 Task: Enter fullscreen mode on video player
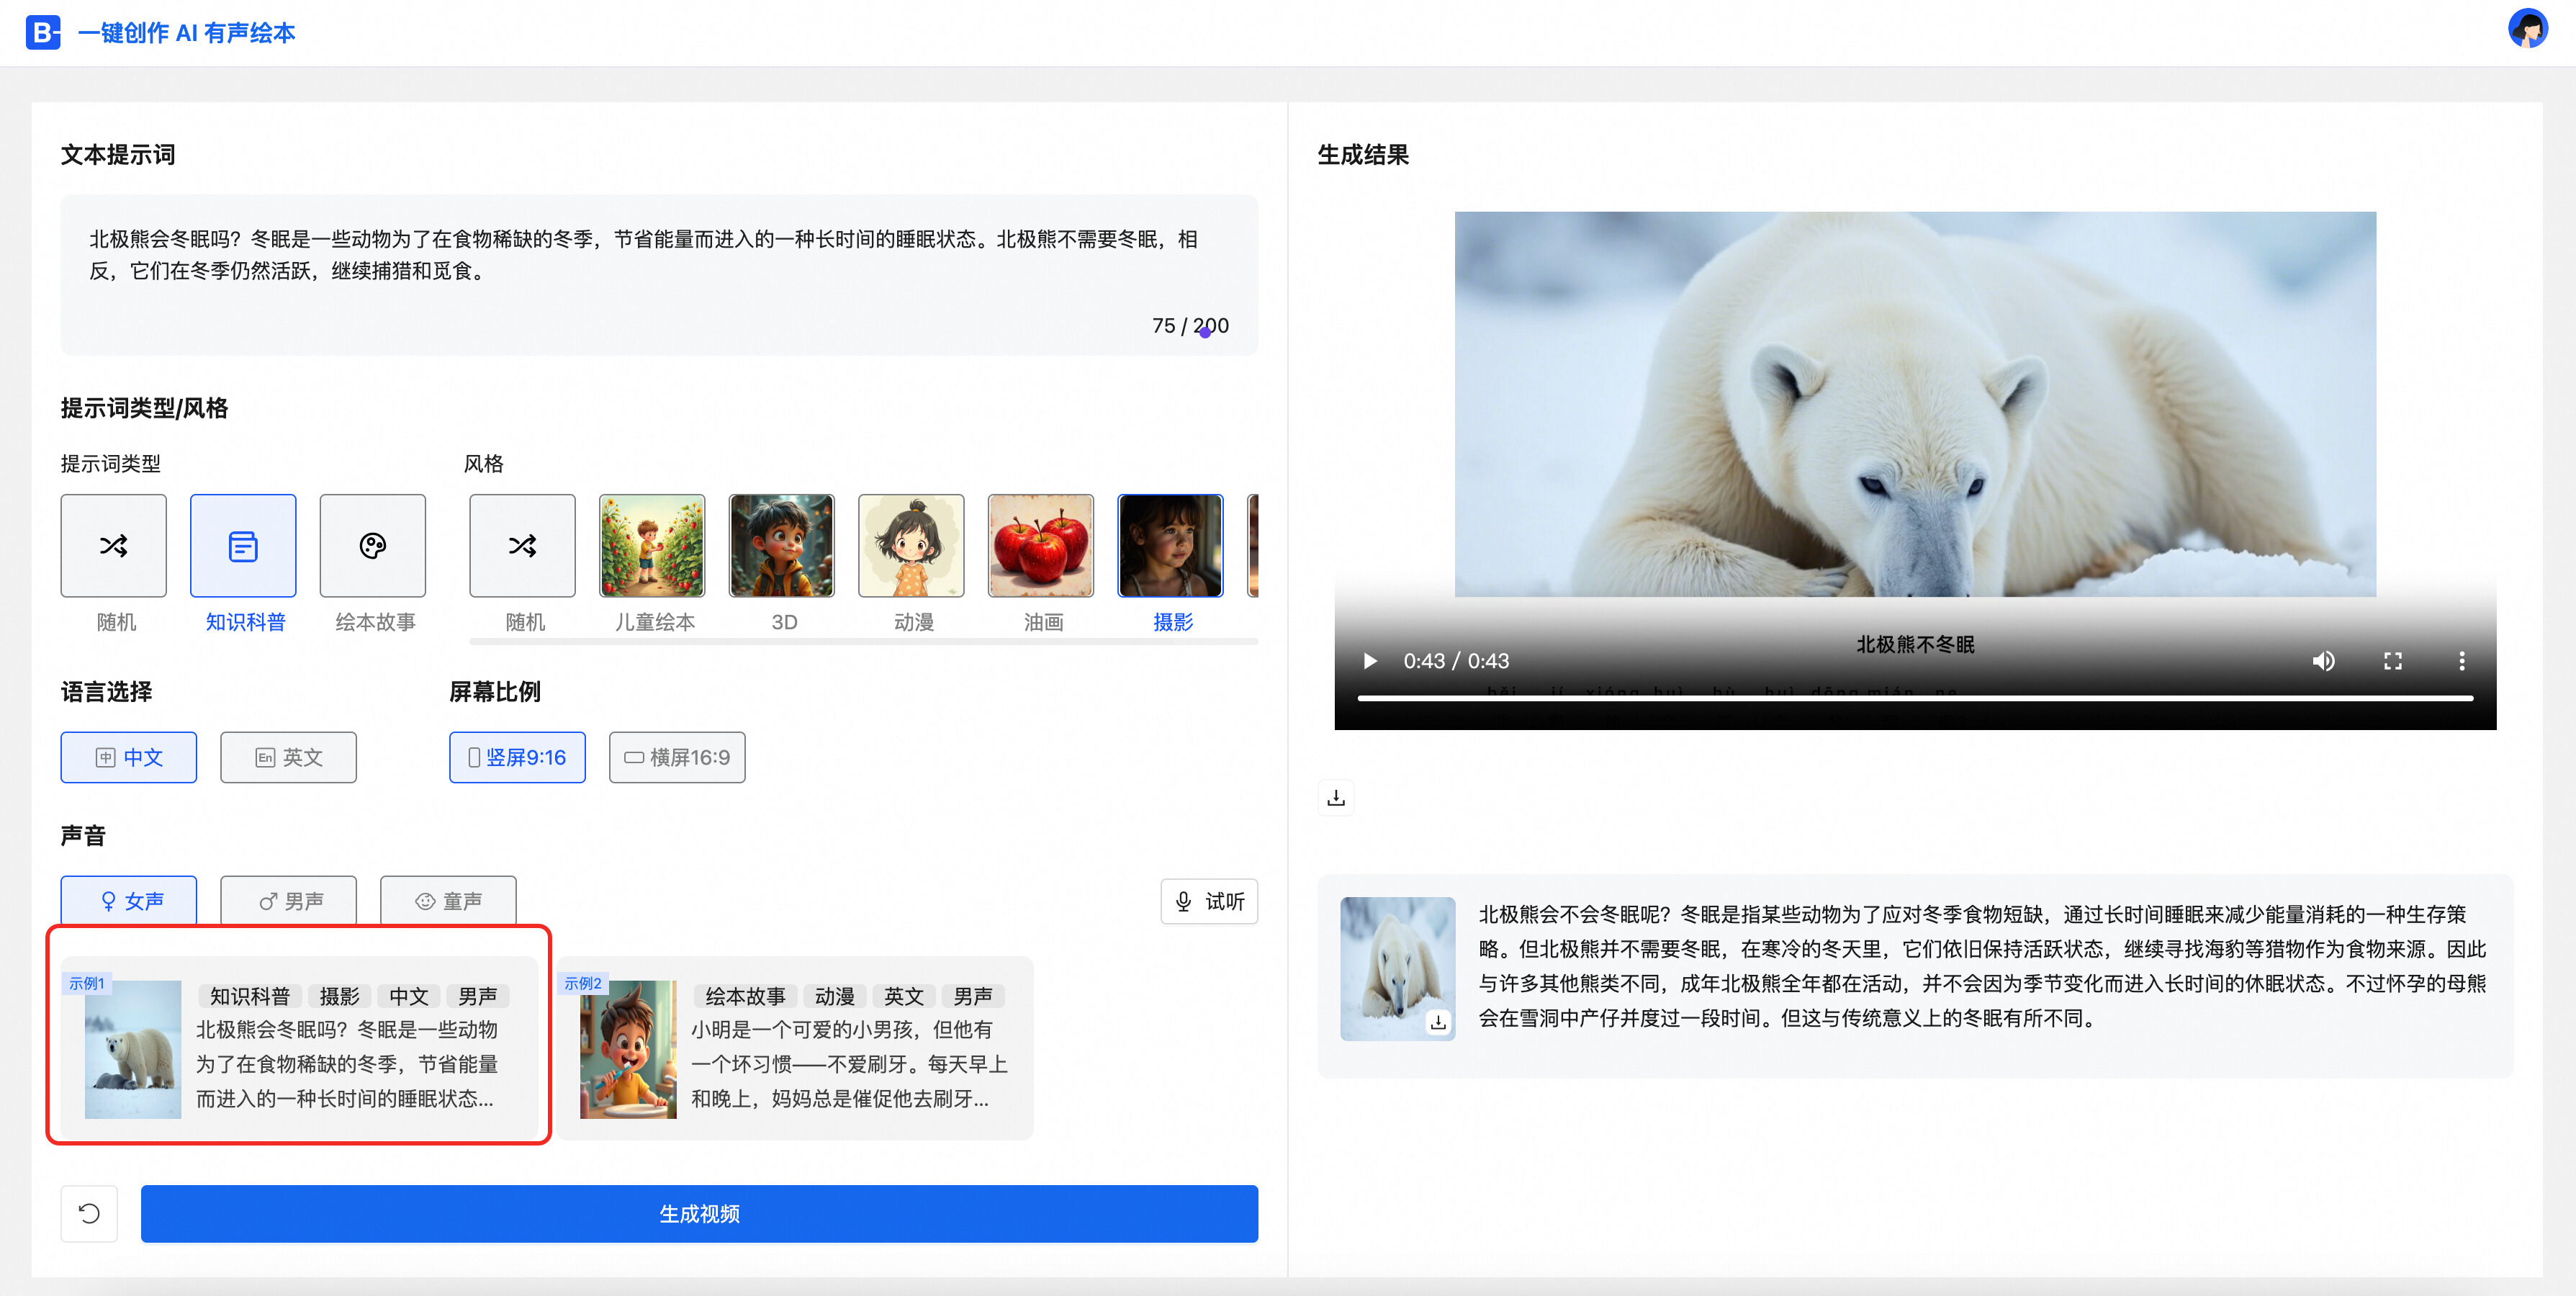(2392, 661)
